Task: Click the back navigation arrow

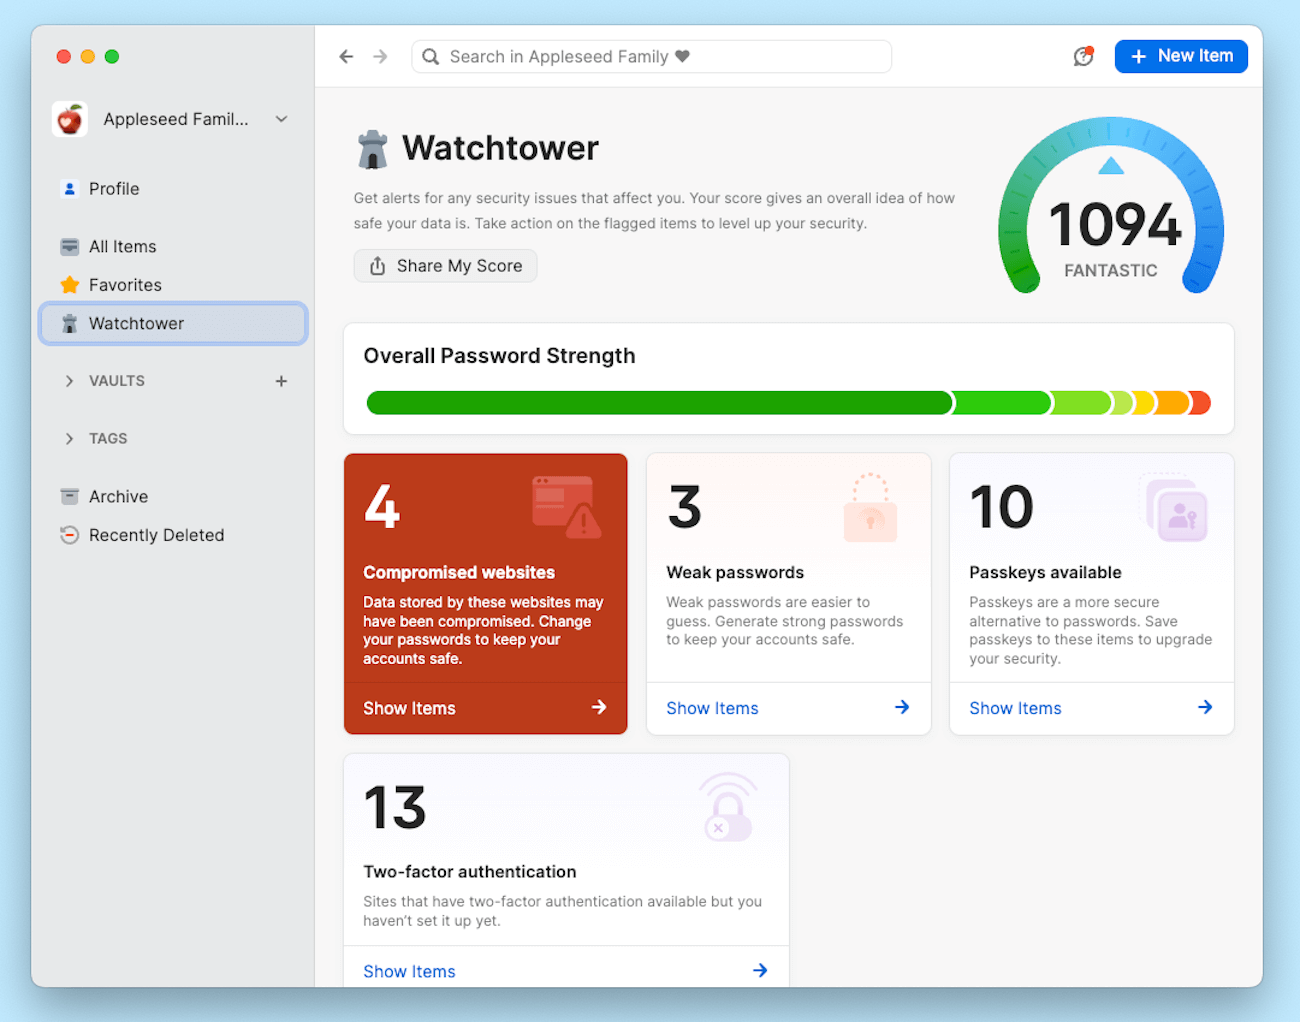Action: click(x=346, y=56)
